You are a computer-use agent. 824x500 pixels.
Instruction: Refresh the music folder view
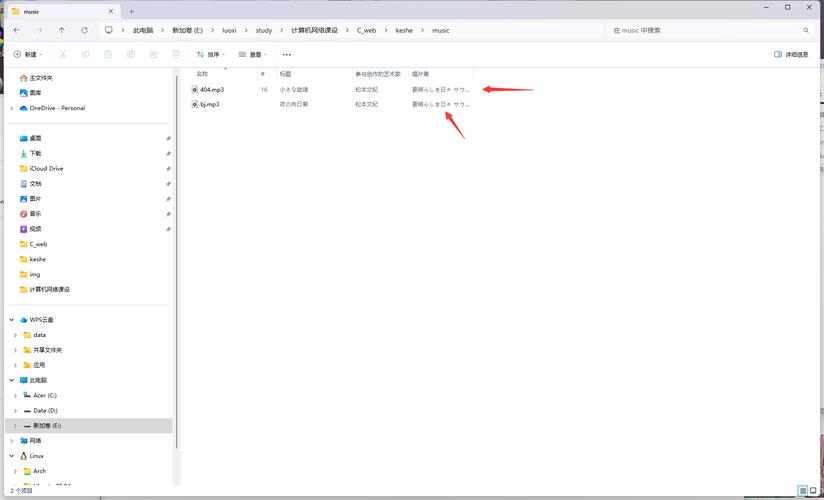click(x=85, y=30)
